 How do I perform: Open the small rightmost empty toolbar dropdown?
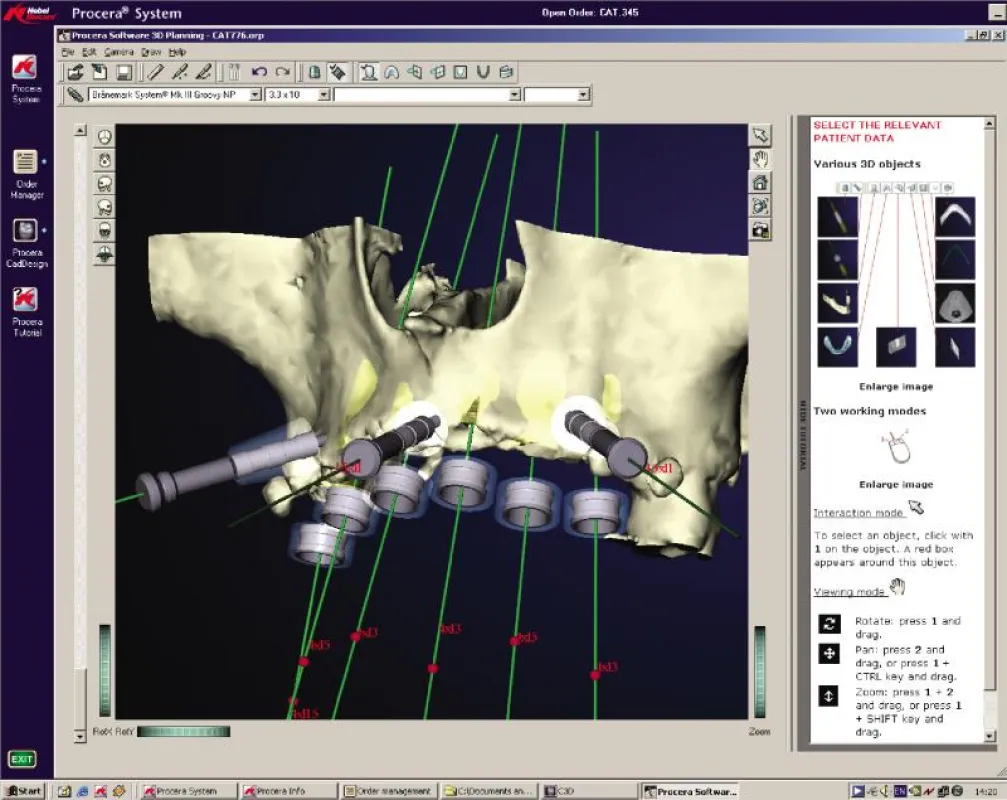click(x=583, y=95)
